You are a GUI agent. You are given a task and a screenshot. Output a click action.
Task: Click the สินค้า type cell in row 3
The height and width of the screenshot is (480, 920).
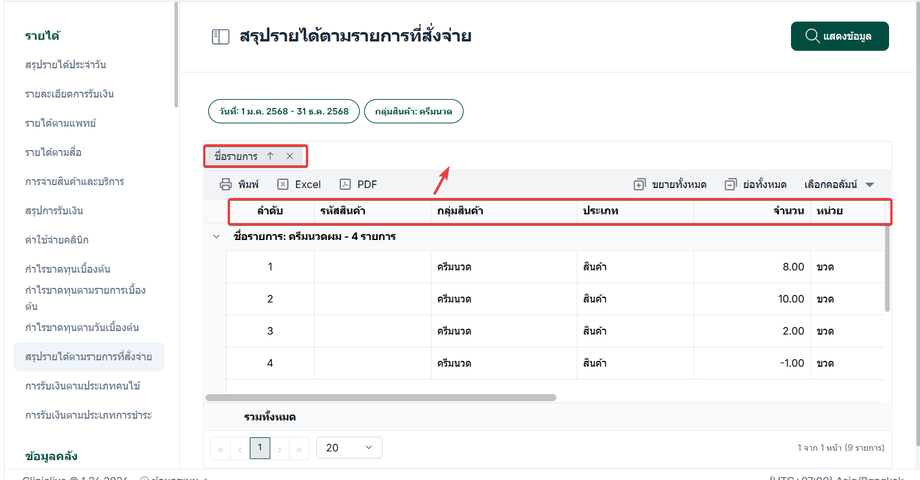click(635, 331)
